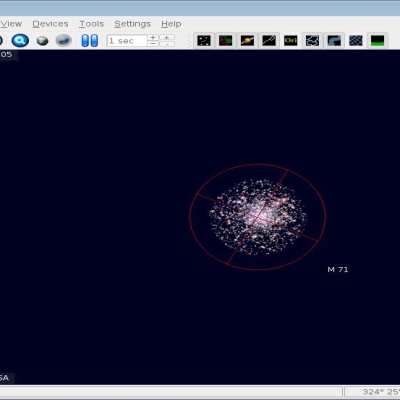Toggle solar system planets display
Screen dimensions: 400x400
pyautogui.click(x=247, y=41)
